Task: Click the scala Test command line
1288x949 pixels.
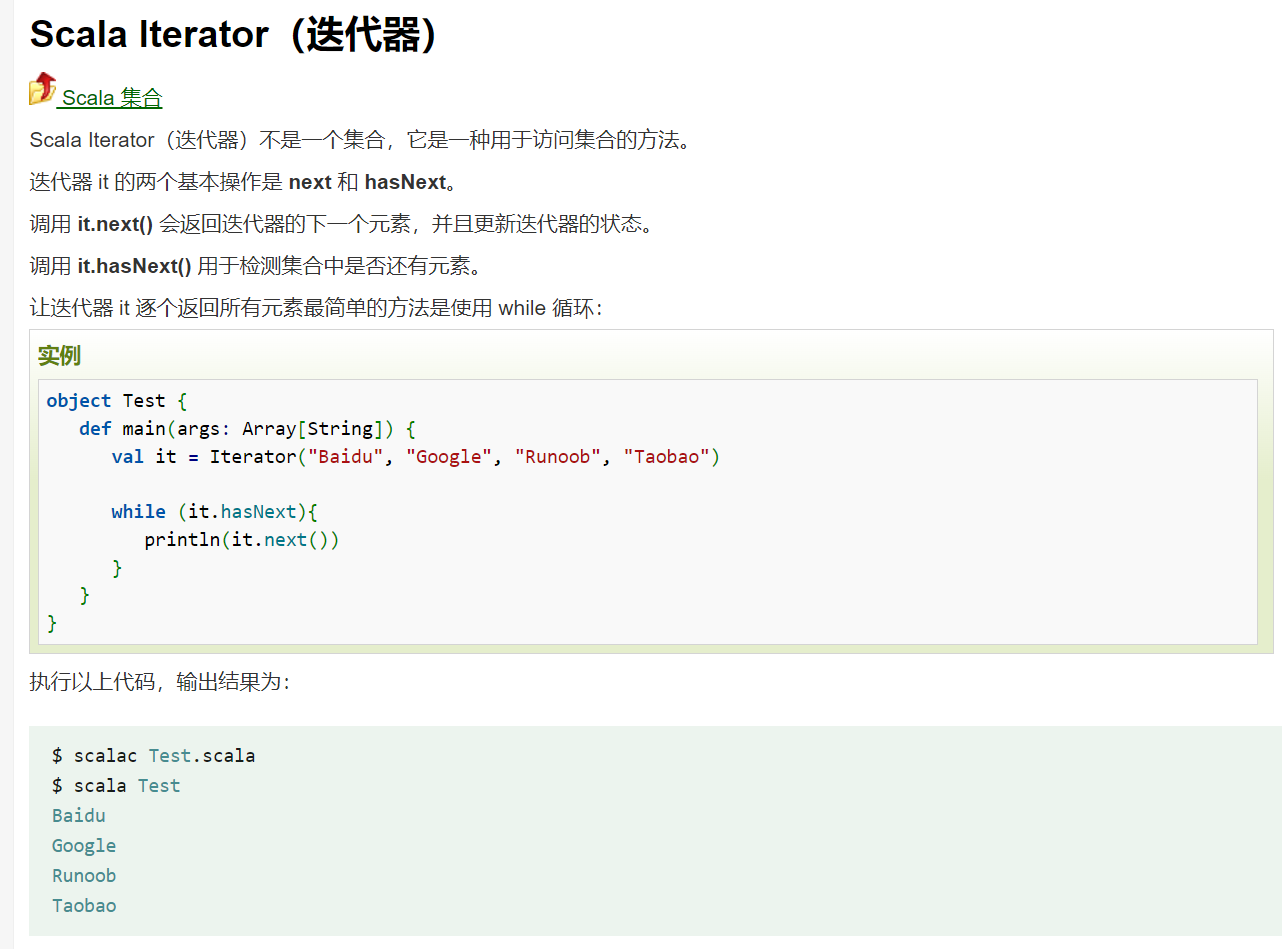Action: point(116,786)
